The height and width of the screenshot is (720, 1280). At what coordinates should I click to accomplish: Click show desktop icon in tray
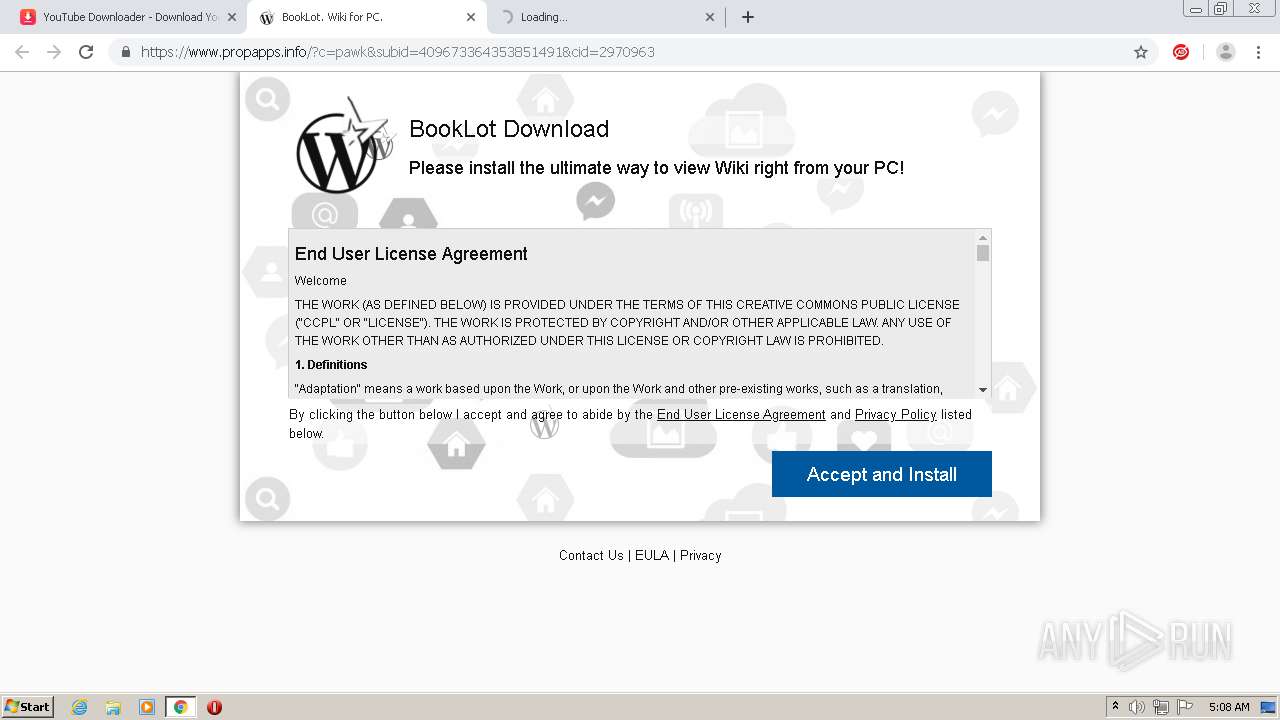[1268, 707]
